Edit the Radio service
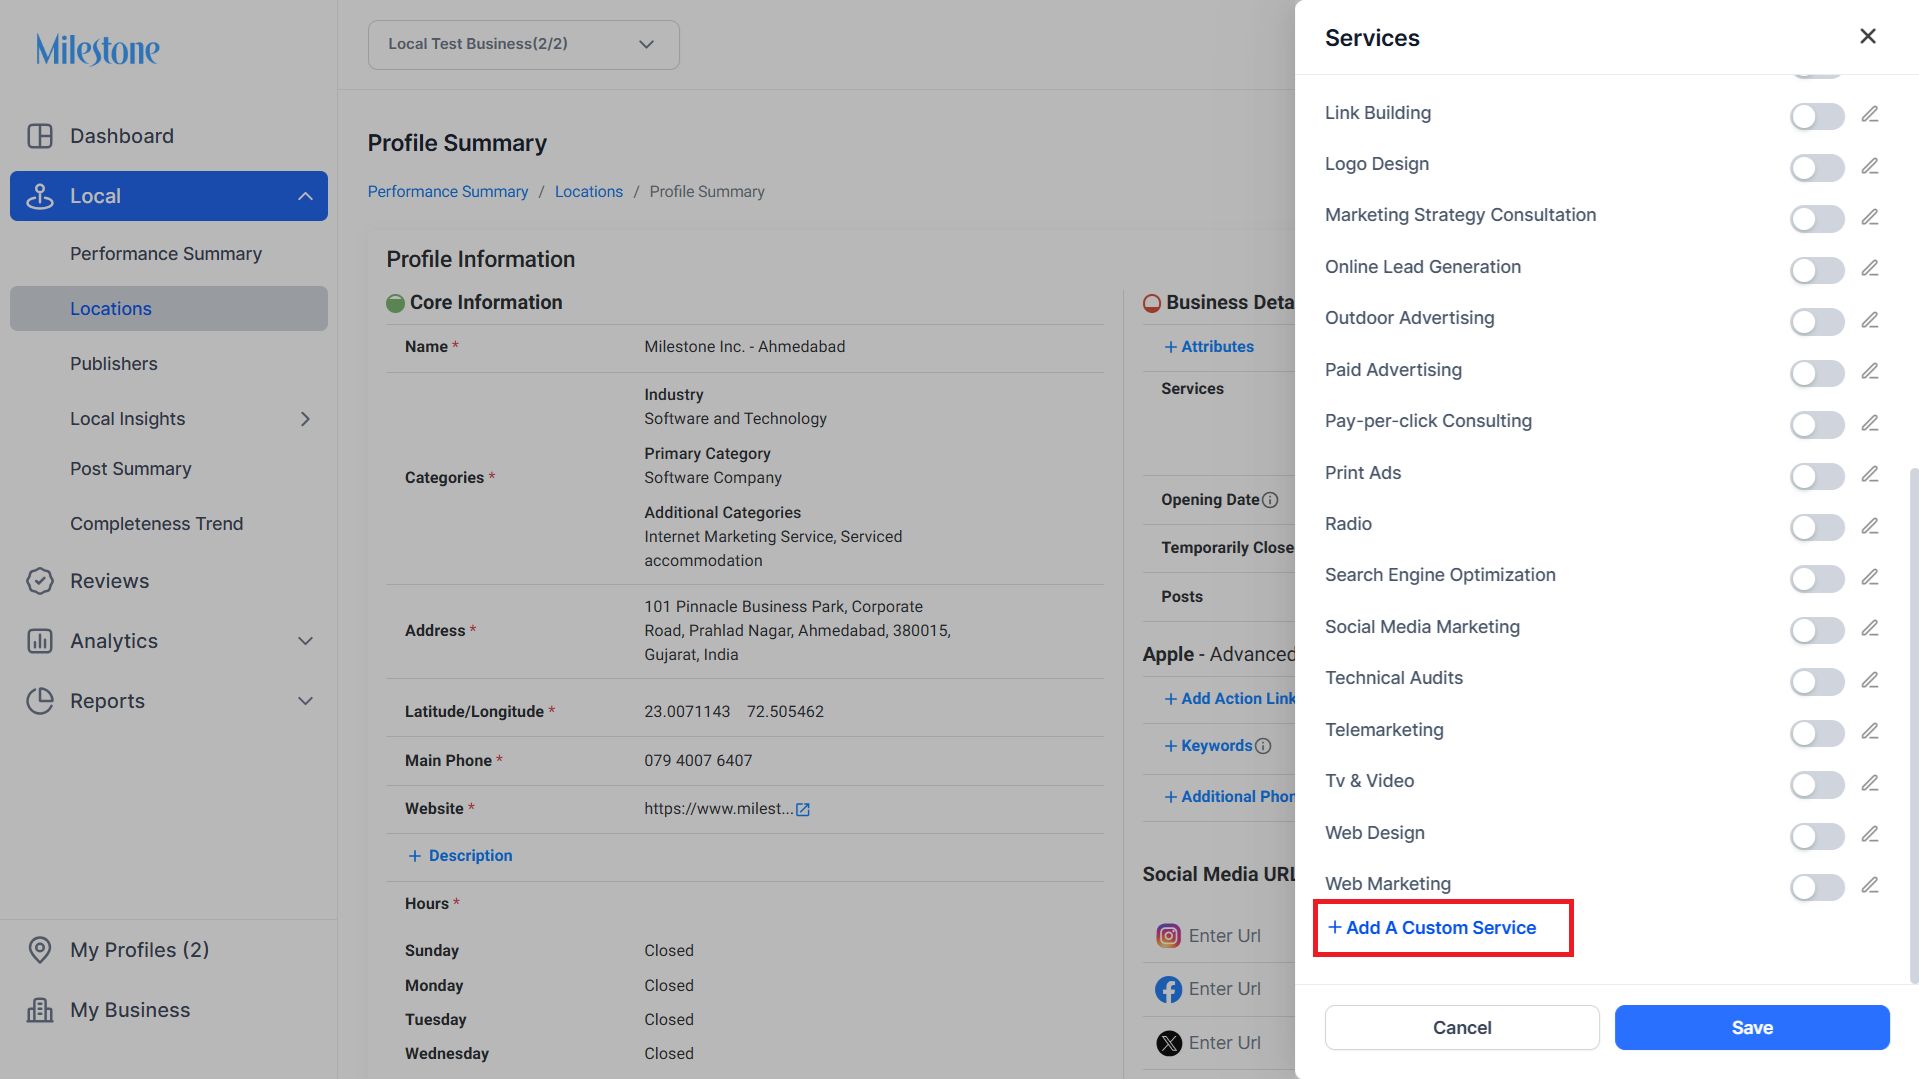This screenshot has height=1079, width=1919. point(1869,526)
